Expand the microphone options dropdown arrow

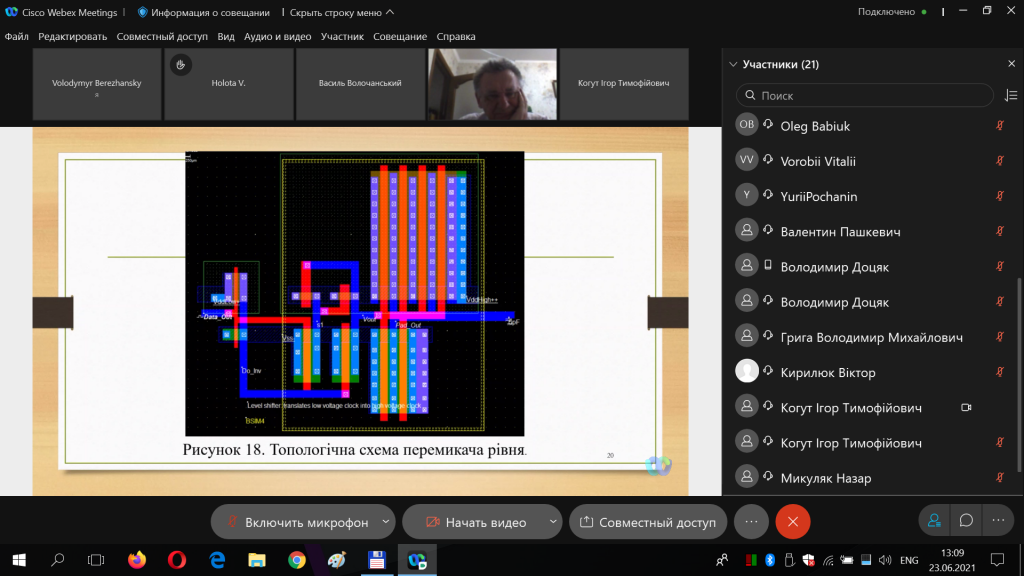384,522
